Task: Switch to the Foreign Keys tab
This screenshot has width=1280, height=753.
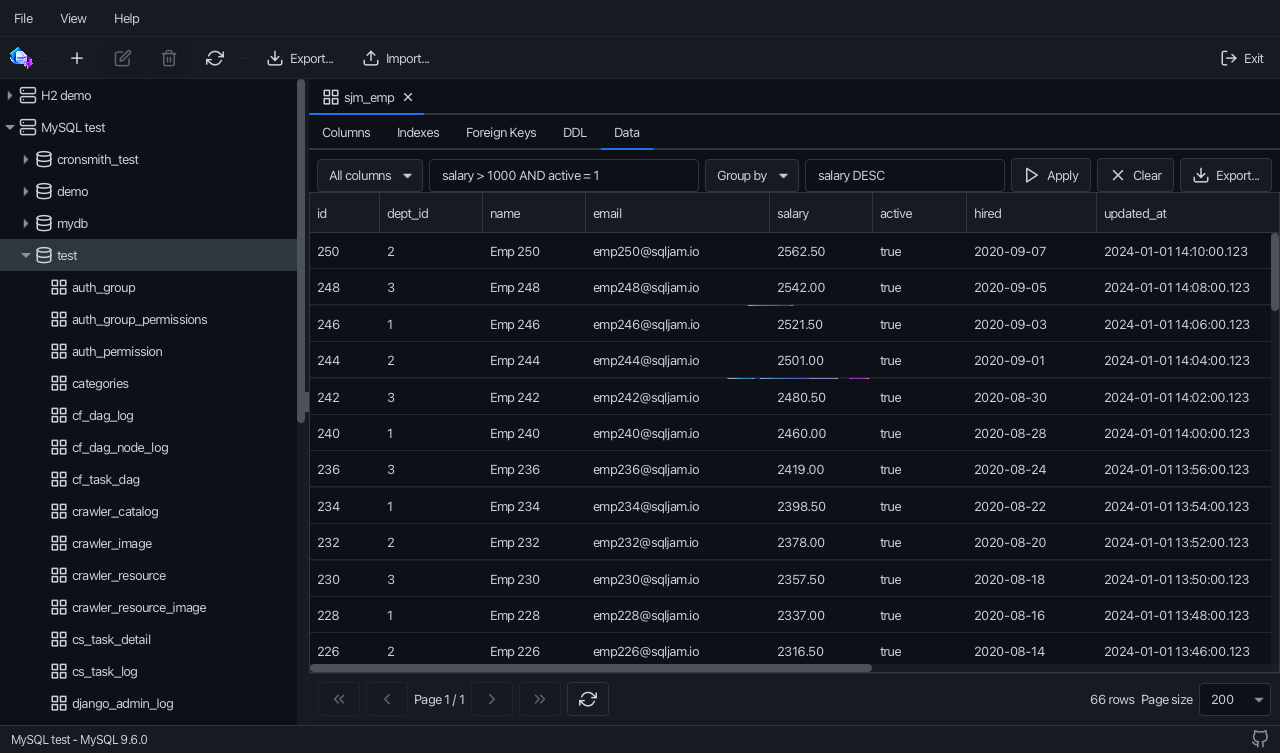Action: (501, 132)
